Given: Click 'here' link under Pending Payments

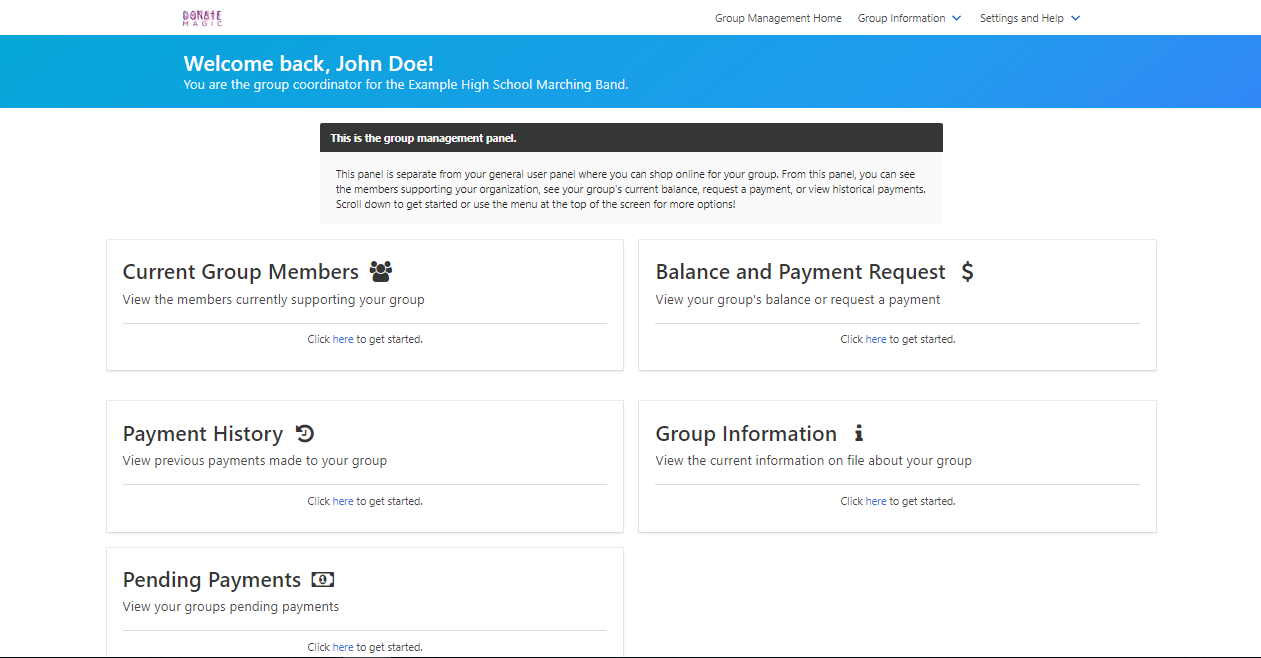Looking at the screenshot, I should click(343, 647).
